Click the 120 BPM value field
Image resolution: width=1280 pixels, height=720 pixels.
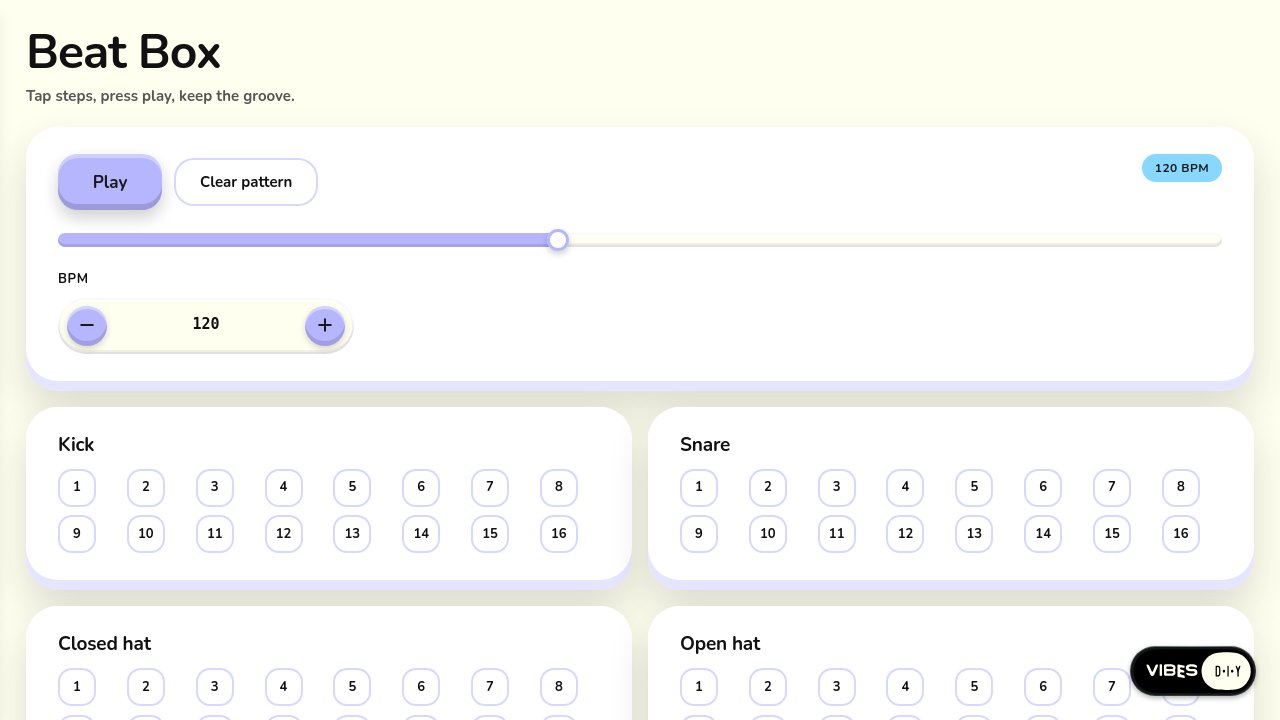coord(206,324)
